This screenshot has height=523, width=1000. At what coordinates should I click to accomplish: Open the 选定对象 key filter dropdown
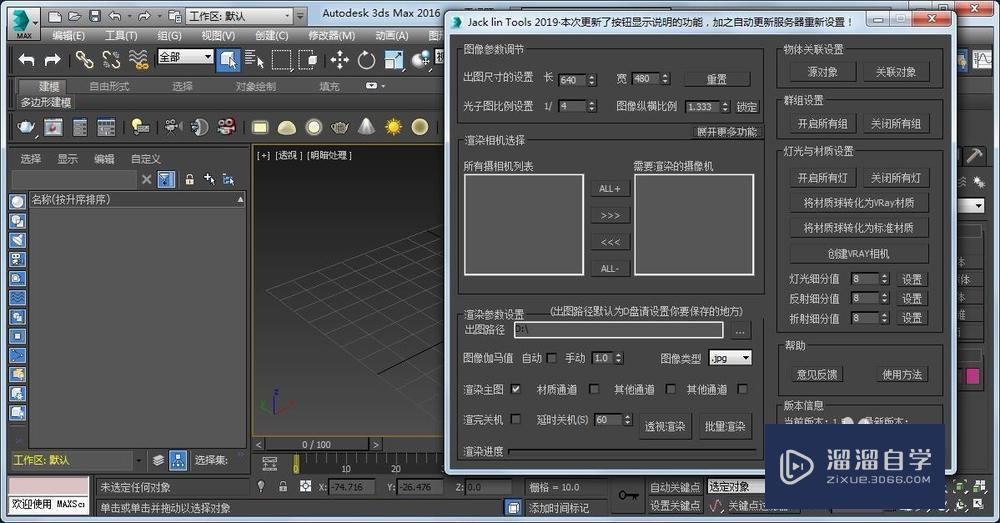737,487
